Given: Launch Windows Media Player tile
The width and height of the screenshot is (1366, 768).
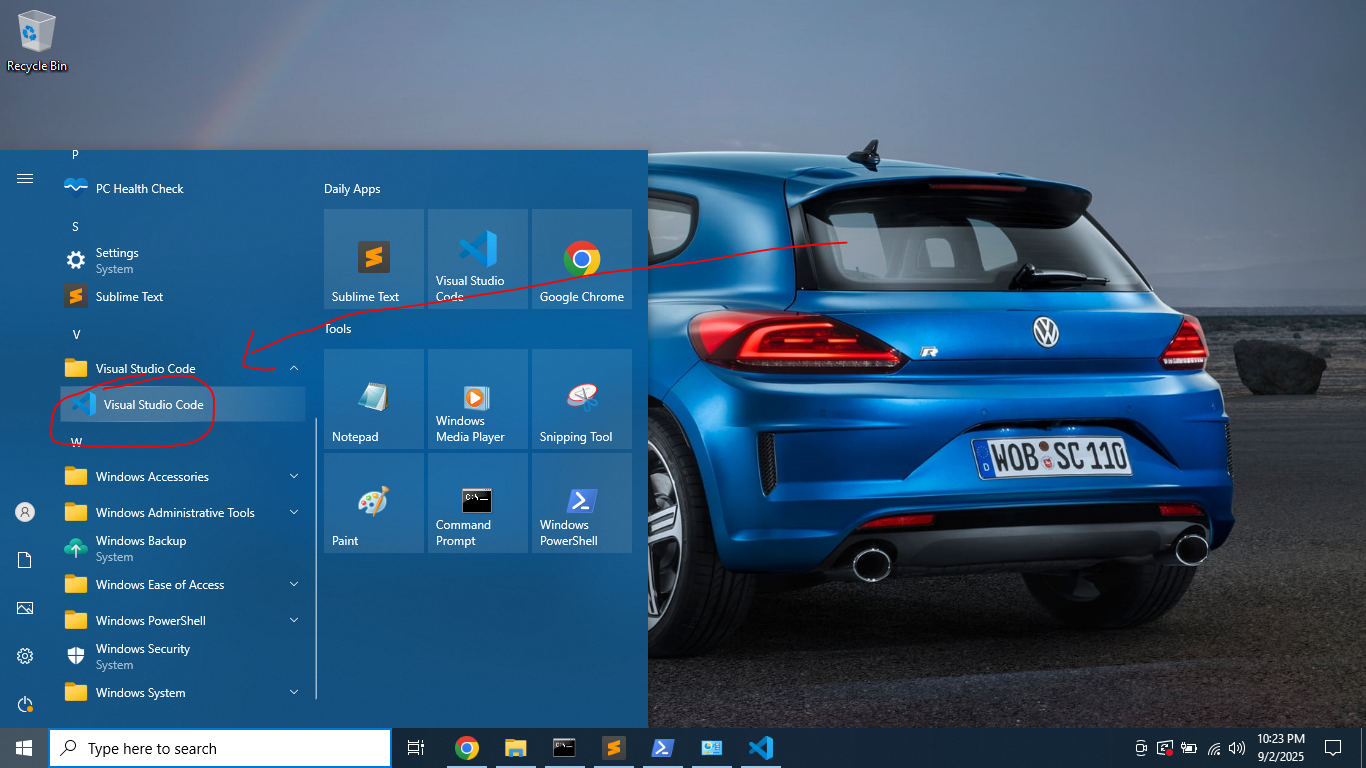Looking at the screenshot, I should 477,399.
